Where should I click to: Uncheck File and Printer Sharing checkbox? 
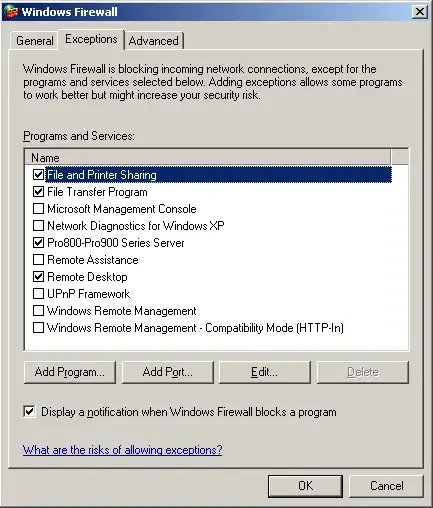tap(38, 174)
